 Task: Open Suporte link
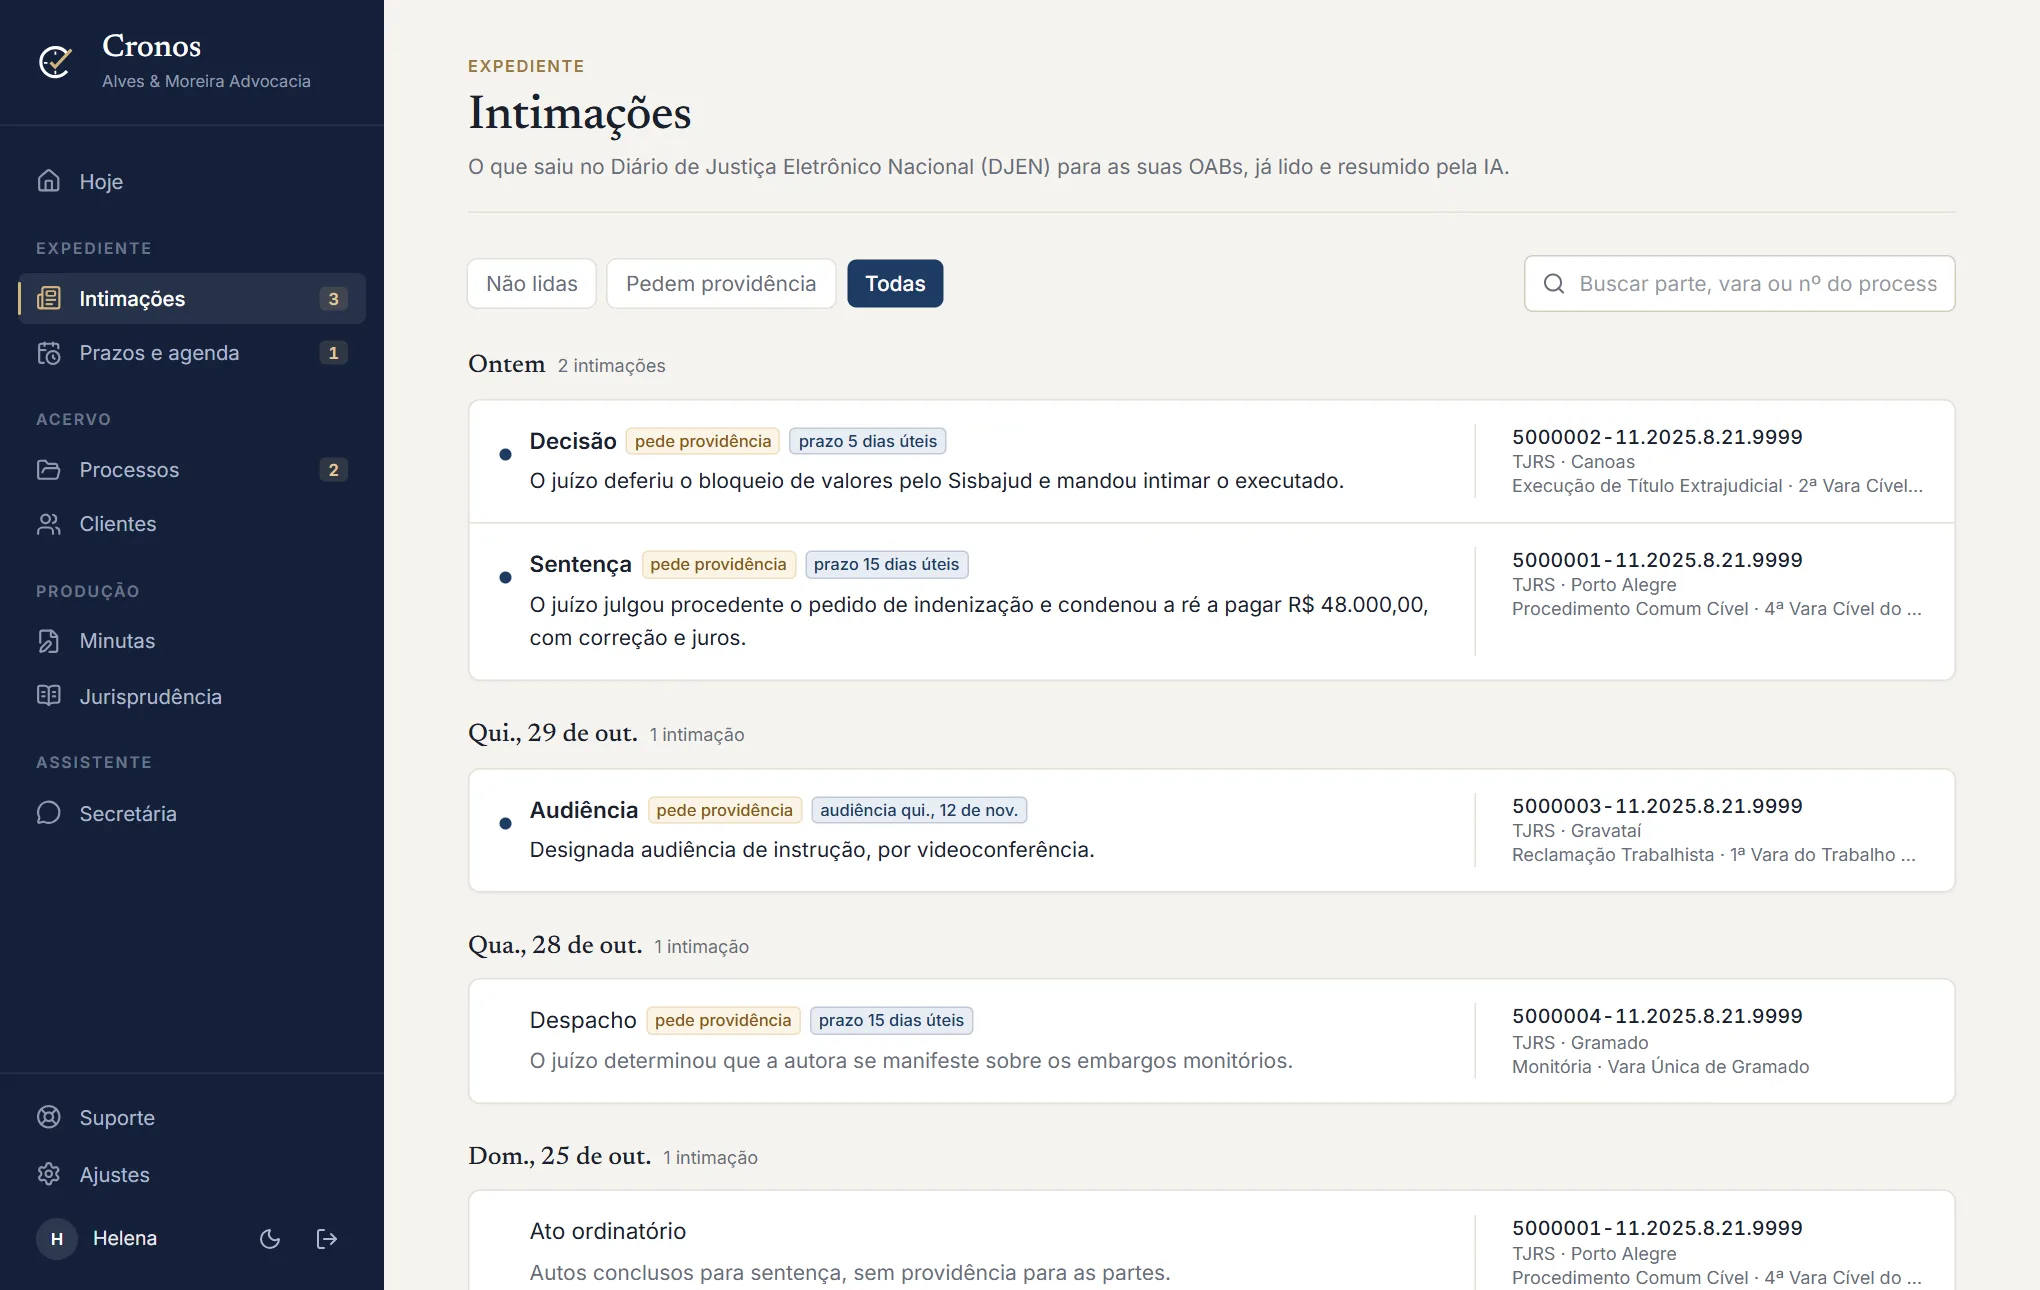(x=192, y=1117)
